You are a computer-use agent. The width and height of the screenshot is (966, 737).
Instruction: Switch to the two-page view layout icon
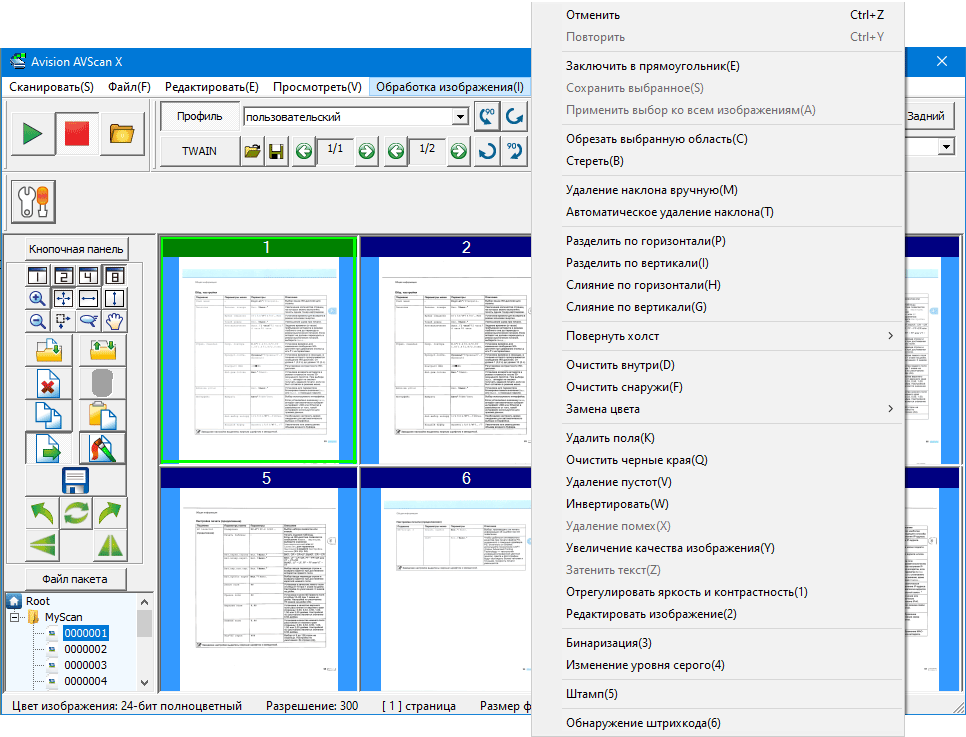63,276
